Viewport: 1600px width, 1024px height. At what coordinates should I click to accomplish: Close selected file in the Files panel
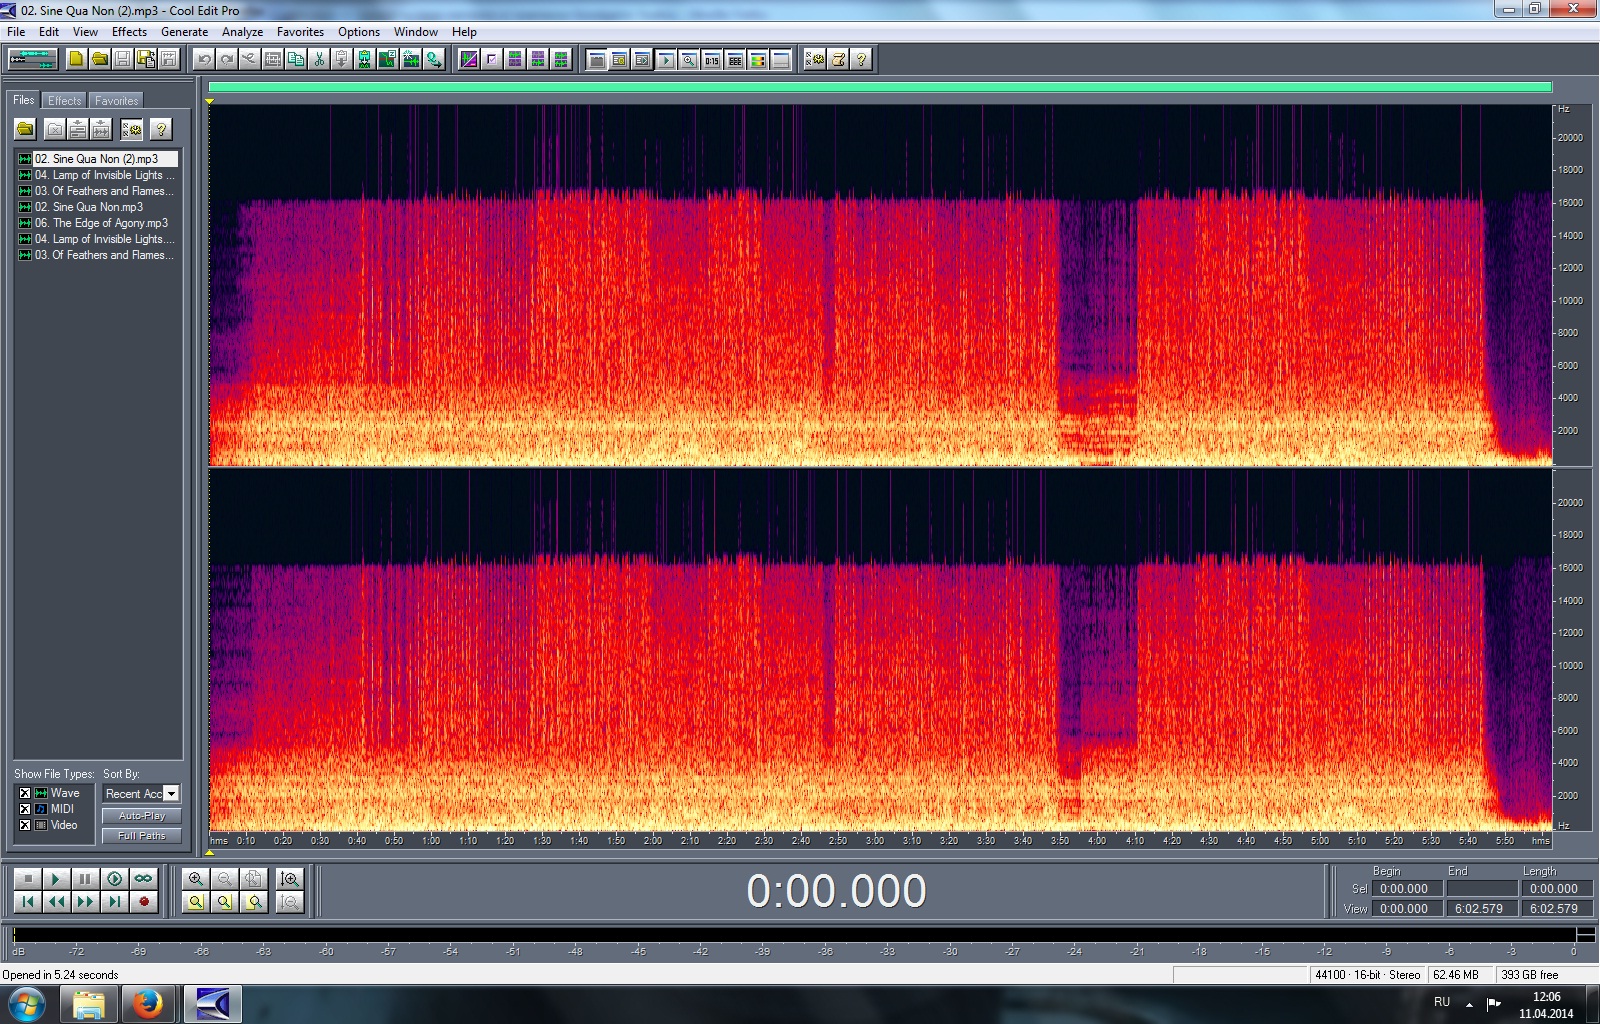pos(55,129)
